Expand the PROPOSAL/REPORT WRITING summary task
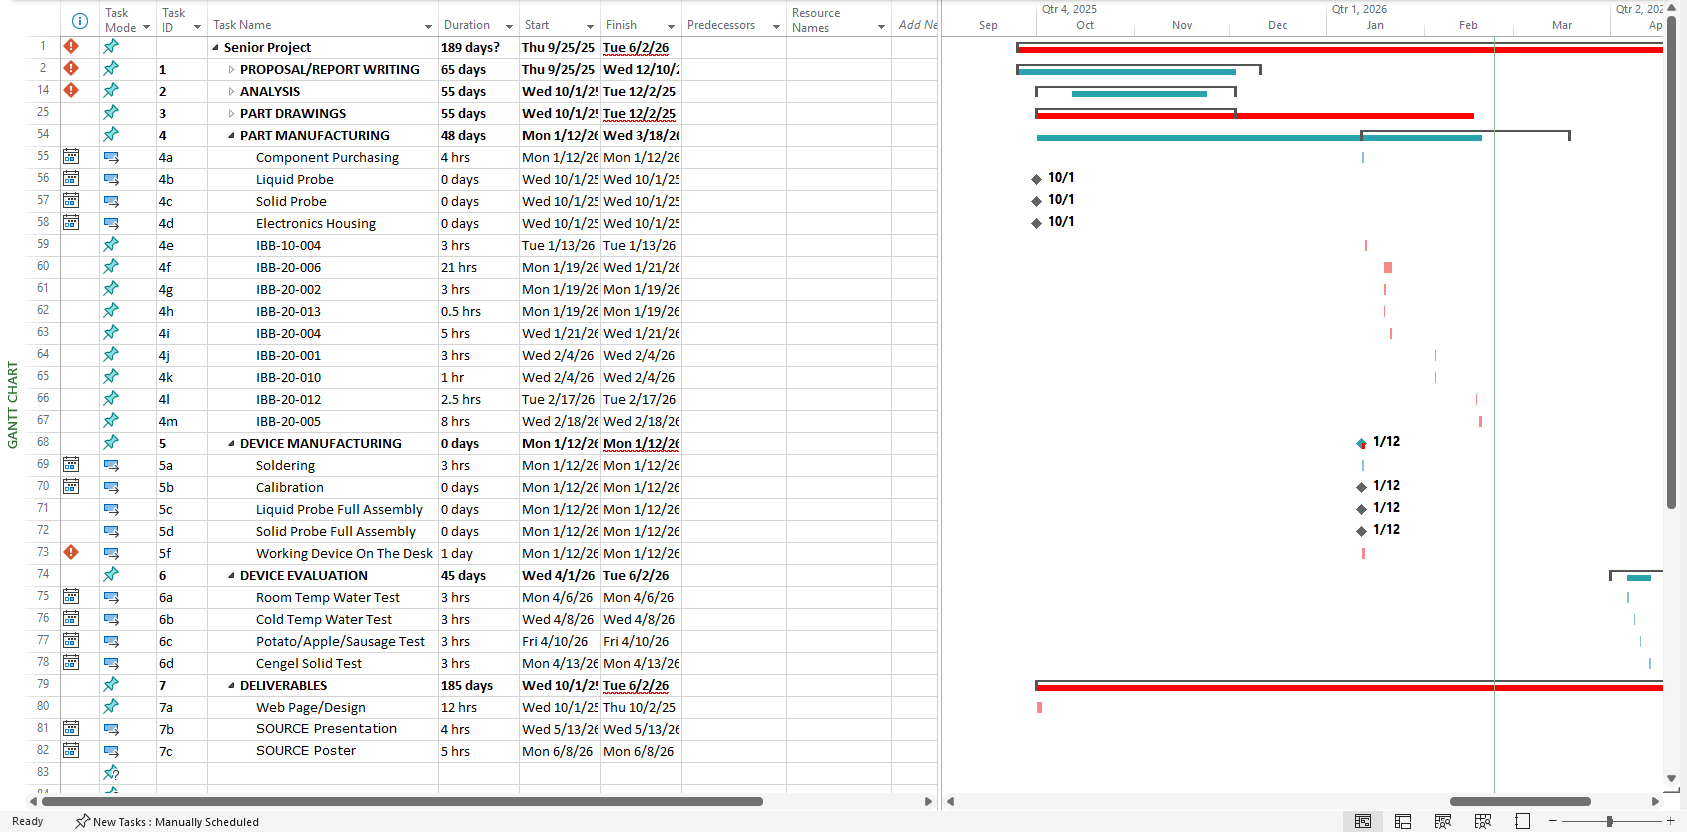Viewport: 1687px width, 832px height. pyautogui.click(x=231, y=70)
